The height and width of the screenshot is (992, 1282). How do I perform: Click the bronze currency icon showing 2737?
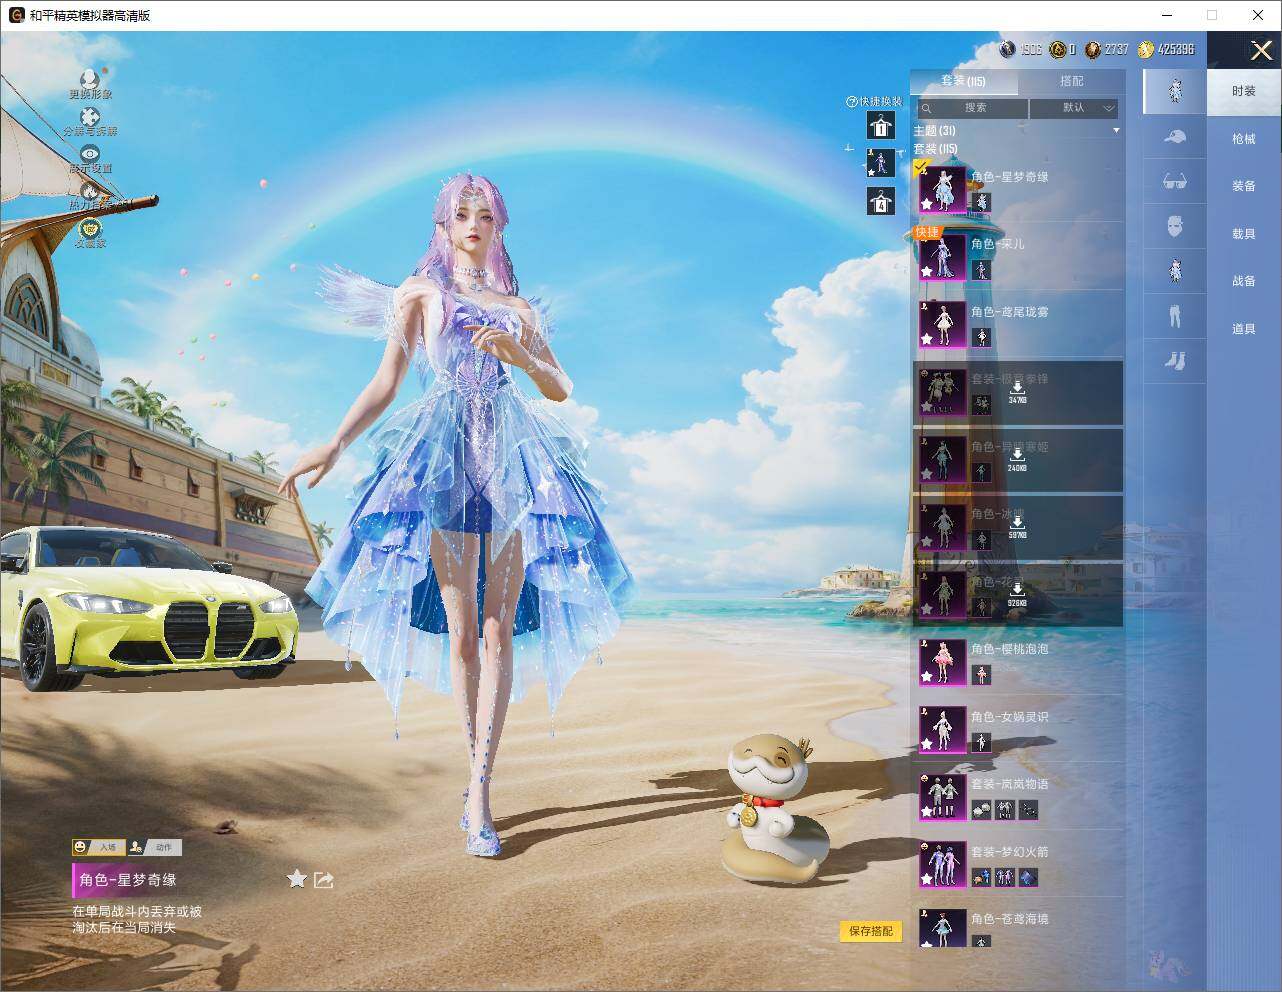coord(1093,49)
